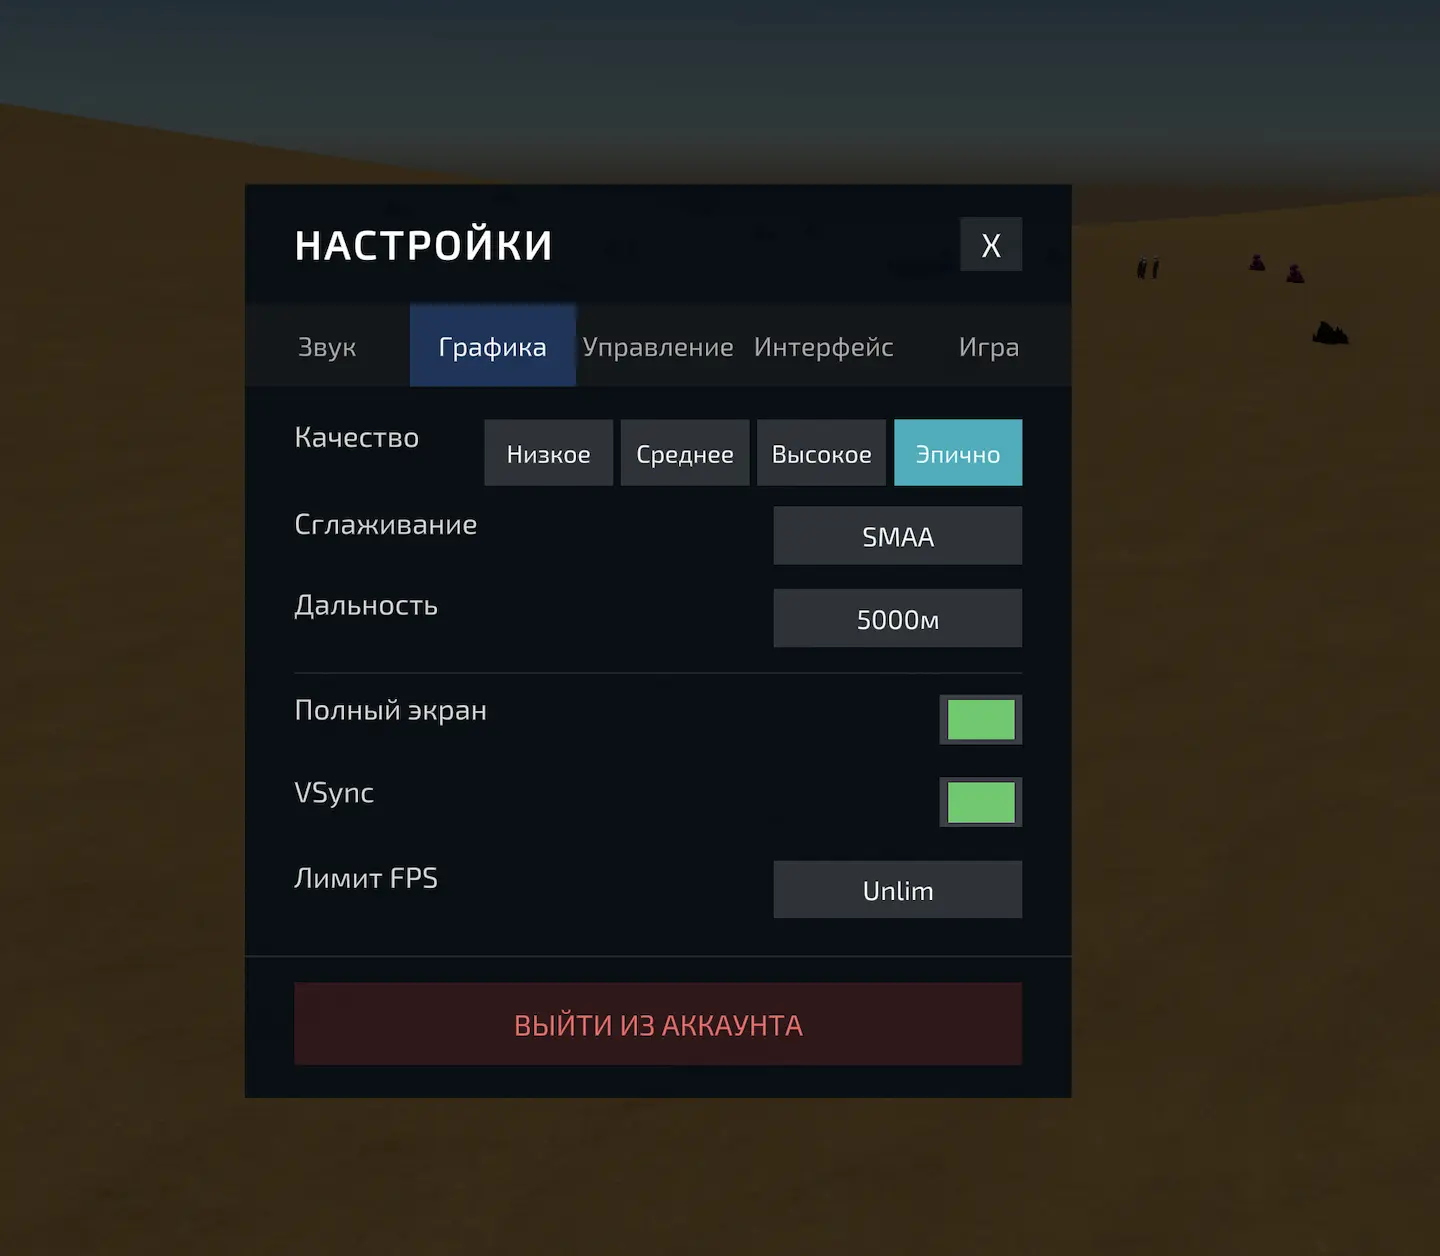Image resolution: width=1440 pixels, height=1256 pixels.
Task: Close the settings dialog with X
Action: click(991, 244)
